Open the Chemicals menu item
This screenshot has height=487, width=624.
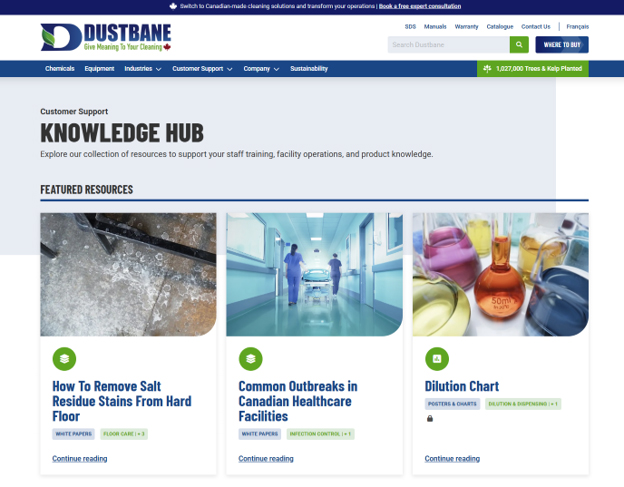pyautogui.click(x=60, y=68)
